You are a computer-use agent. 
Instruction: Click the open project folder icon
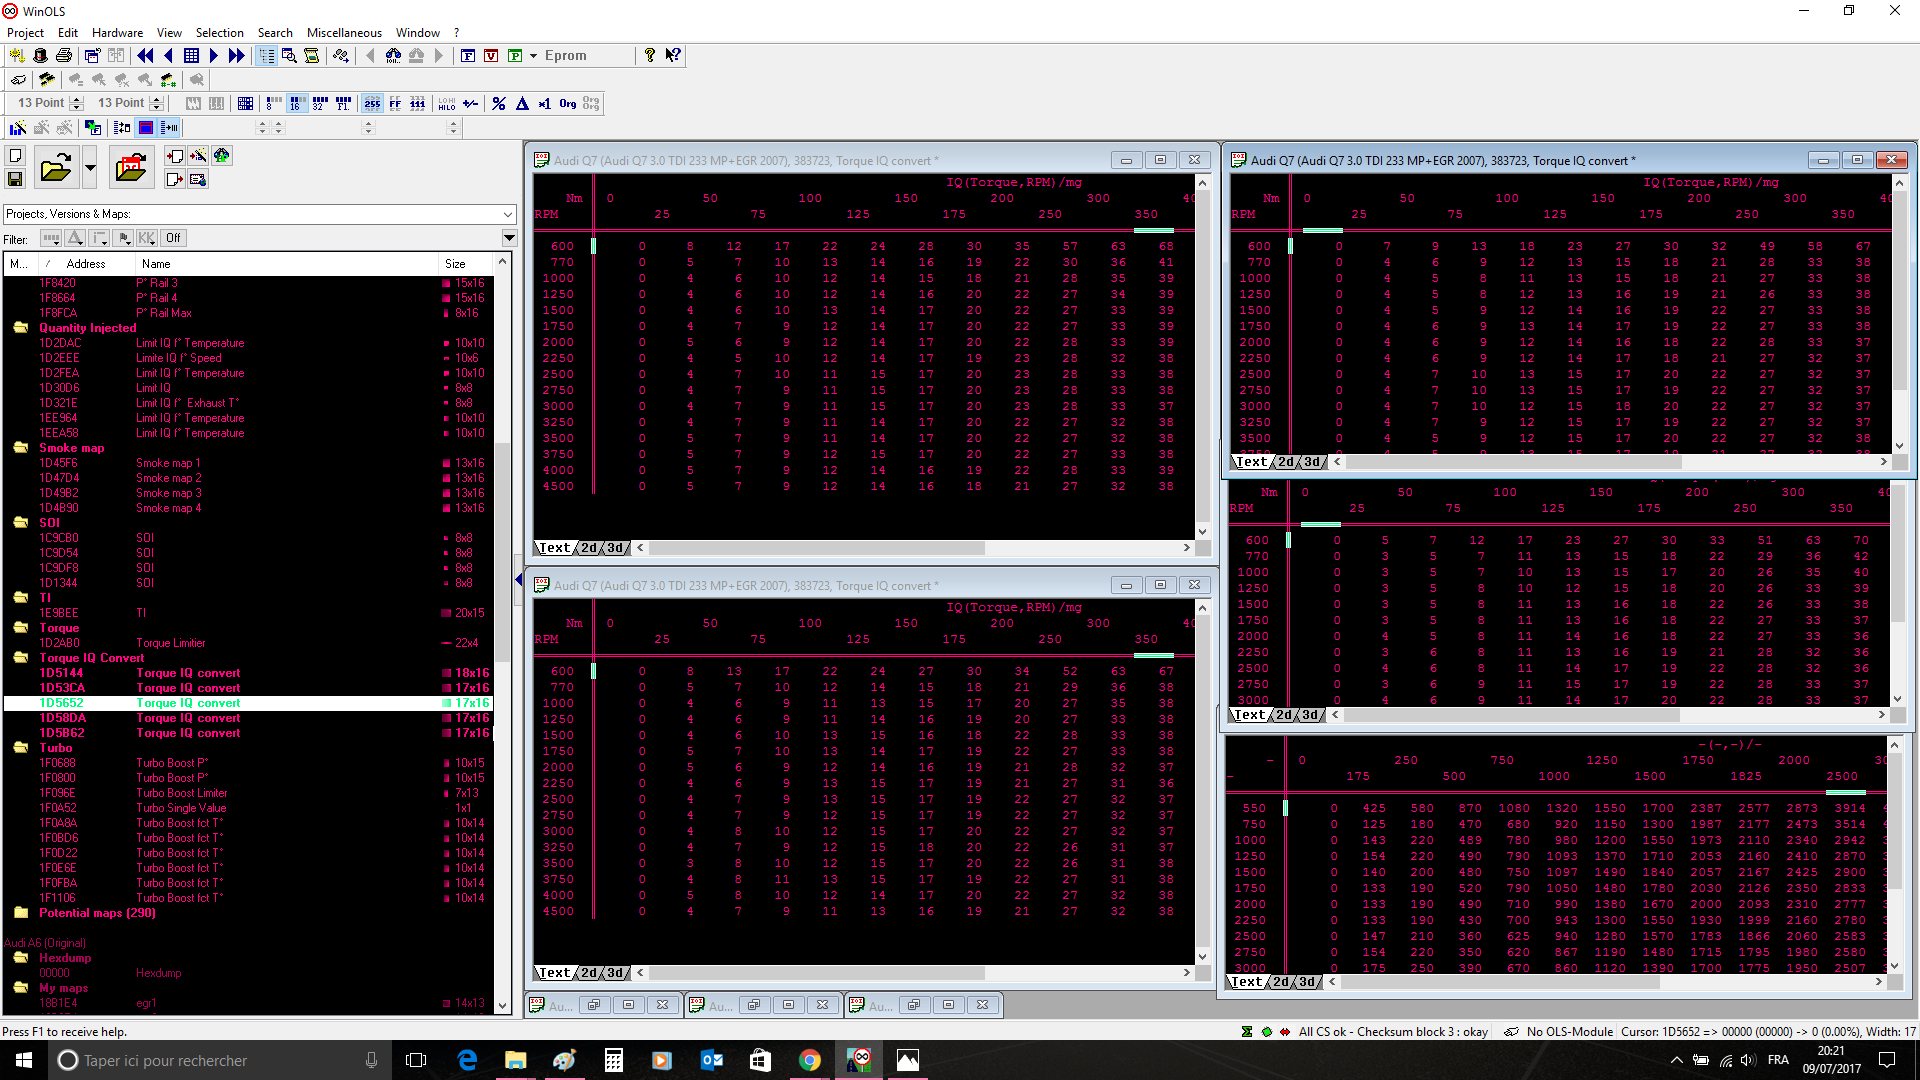pos(56,167)
